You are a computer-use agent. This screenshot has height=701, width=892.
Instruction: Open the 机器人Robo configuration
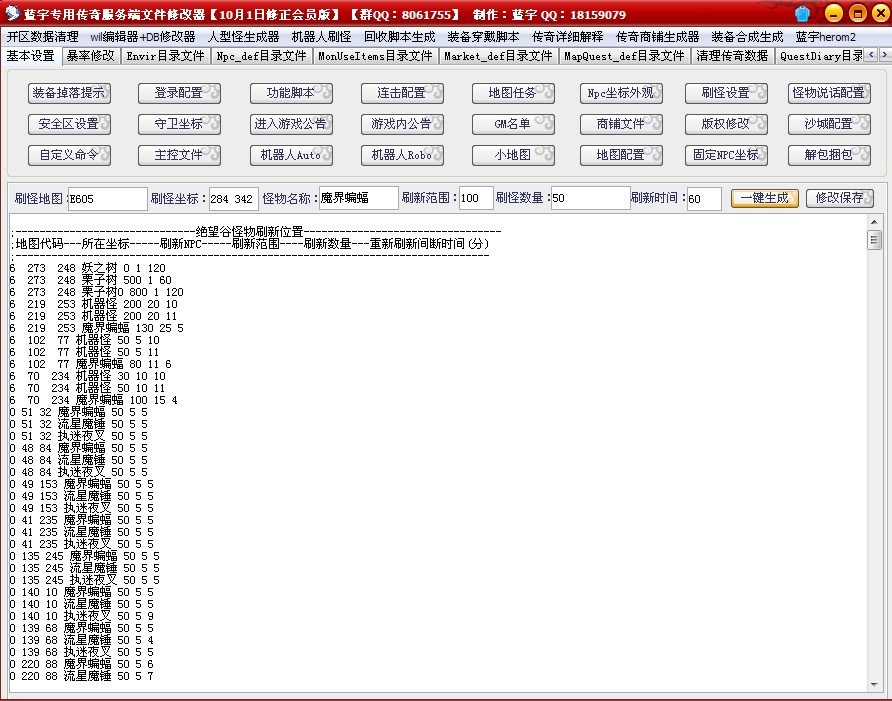(402, 155)
